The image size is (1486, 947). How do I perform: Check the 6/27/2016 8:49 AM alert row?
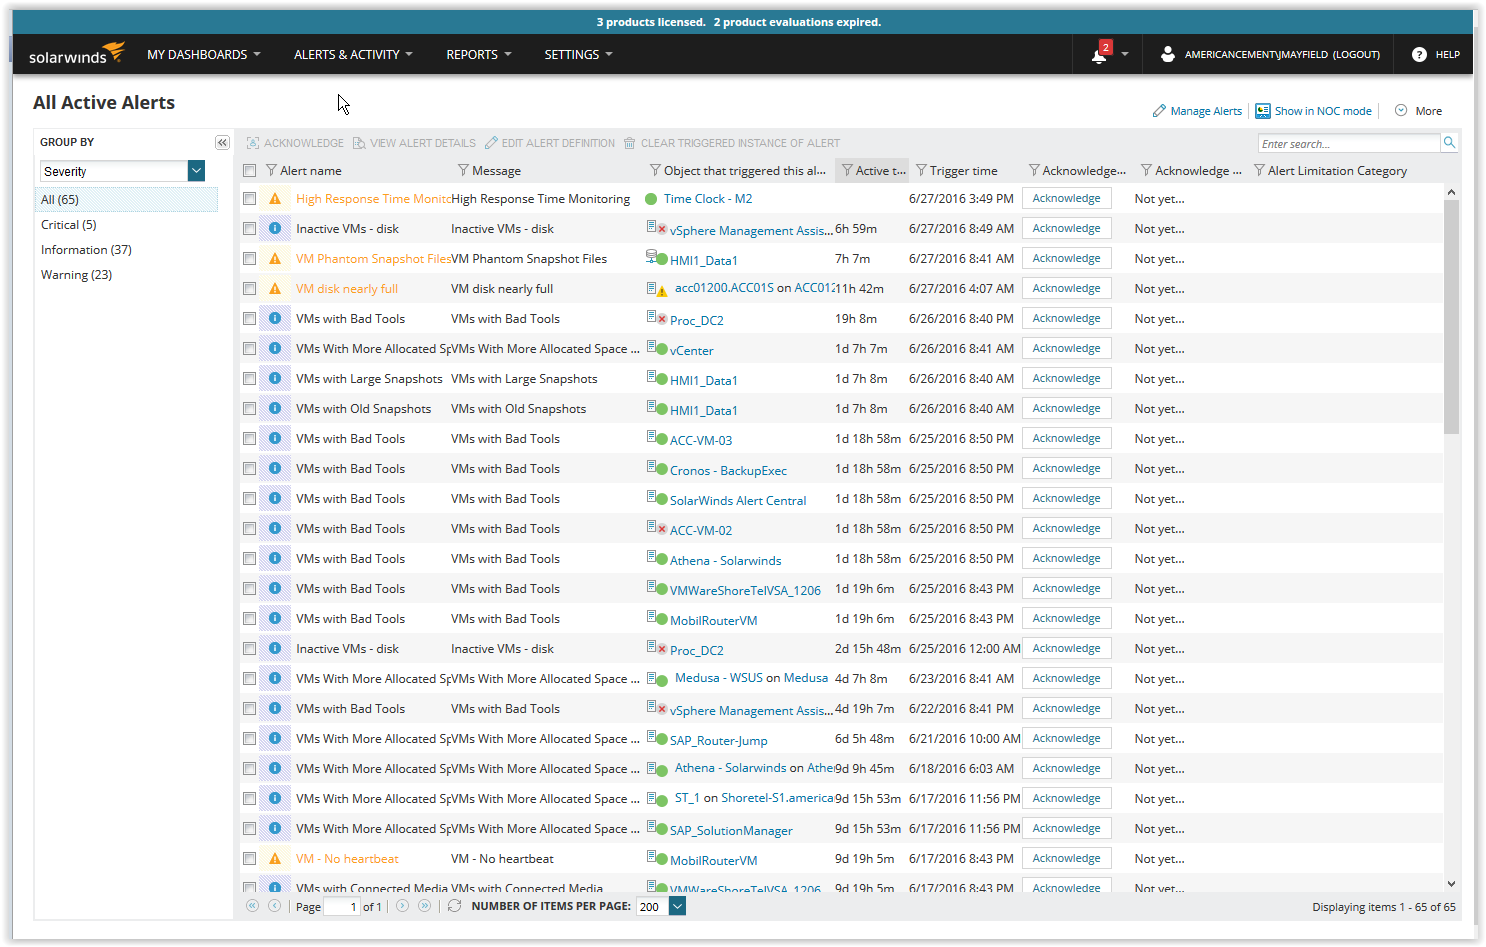click(x=249, y=229)
